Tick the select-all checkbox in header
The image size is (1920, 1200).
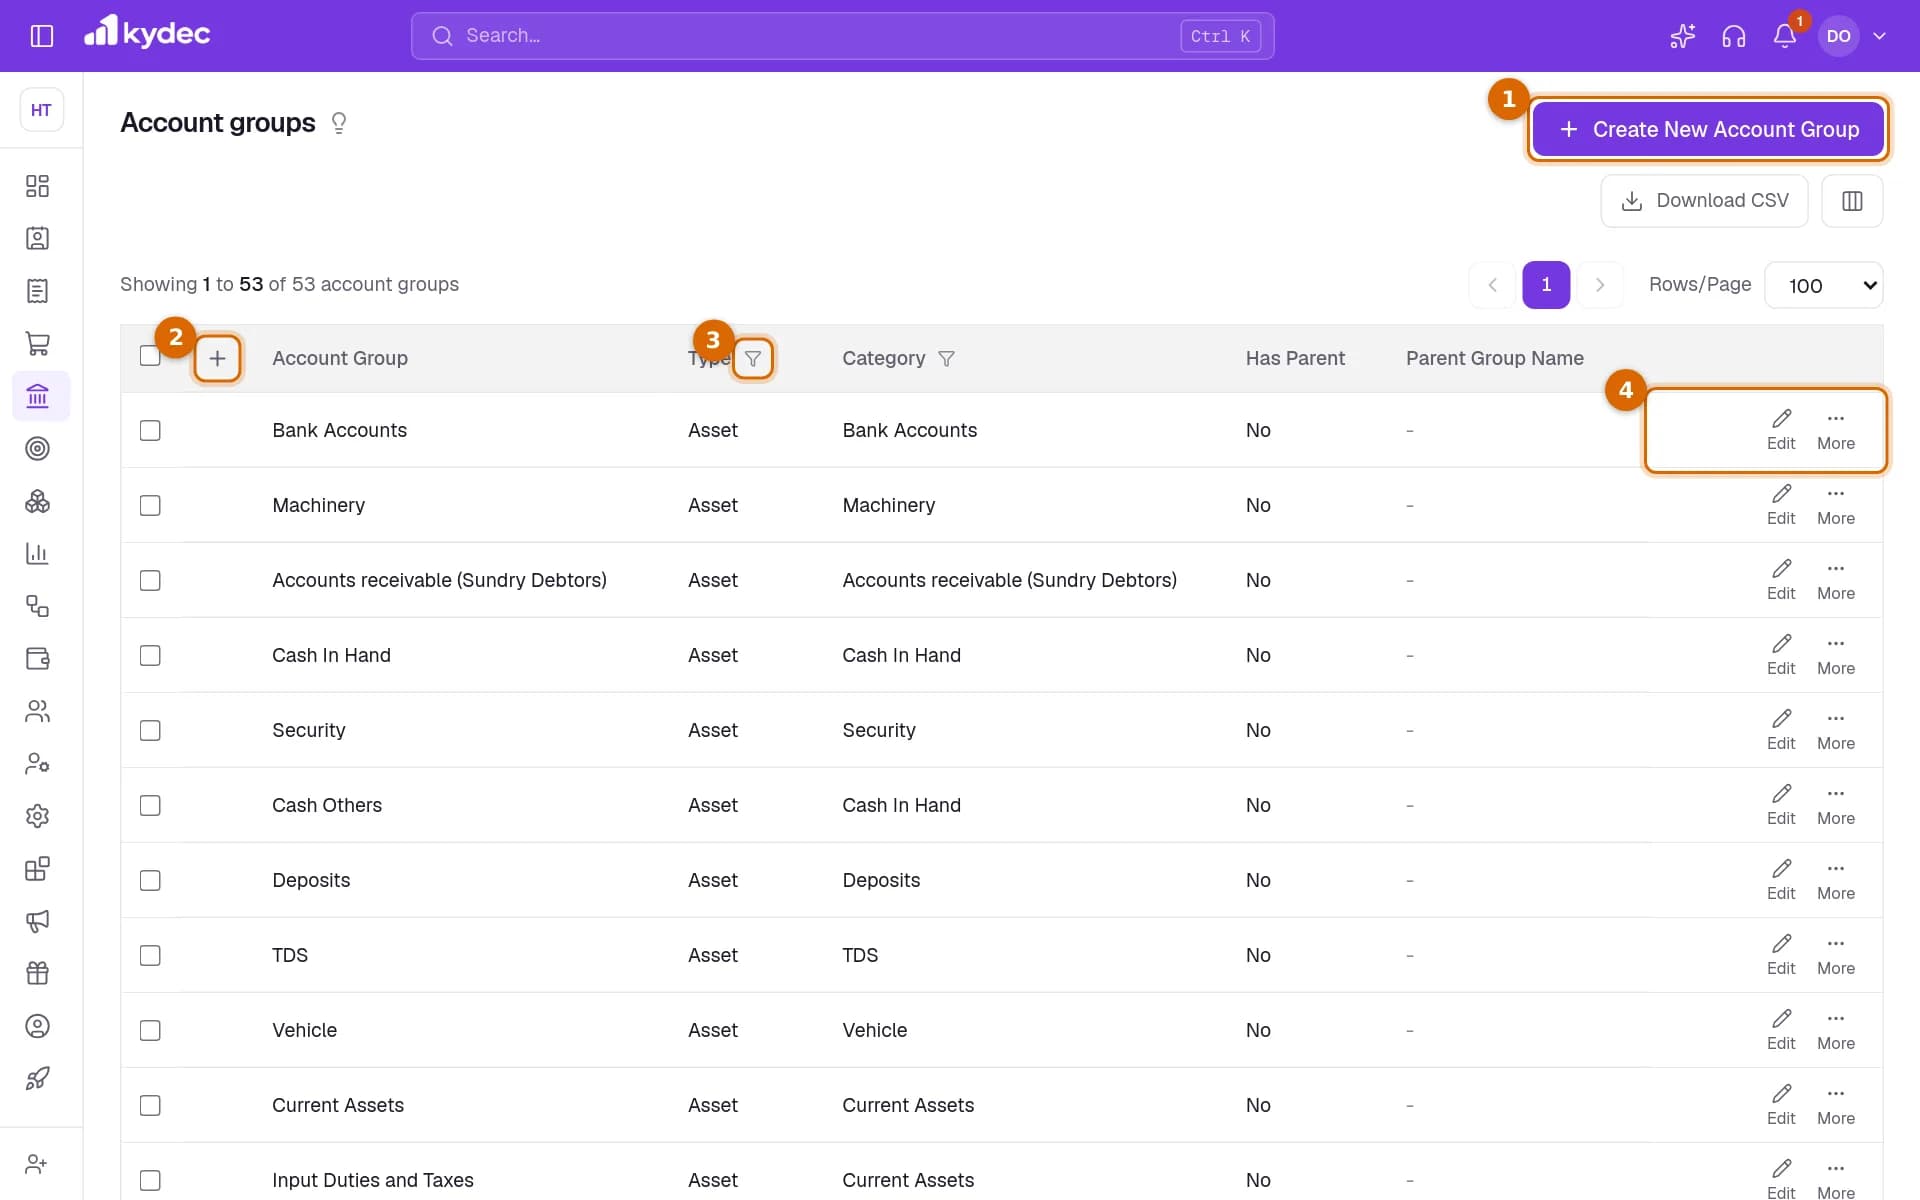point(150,356)
